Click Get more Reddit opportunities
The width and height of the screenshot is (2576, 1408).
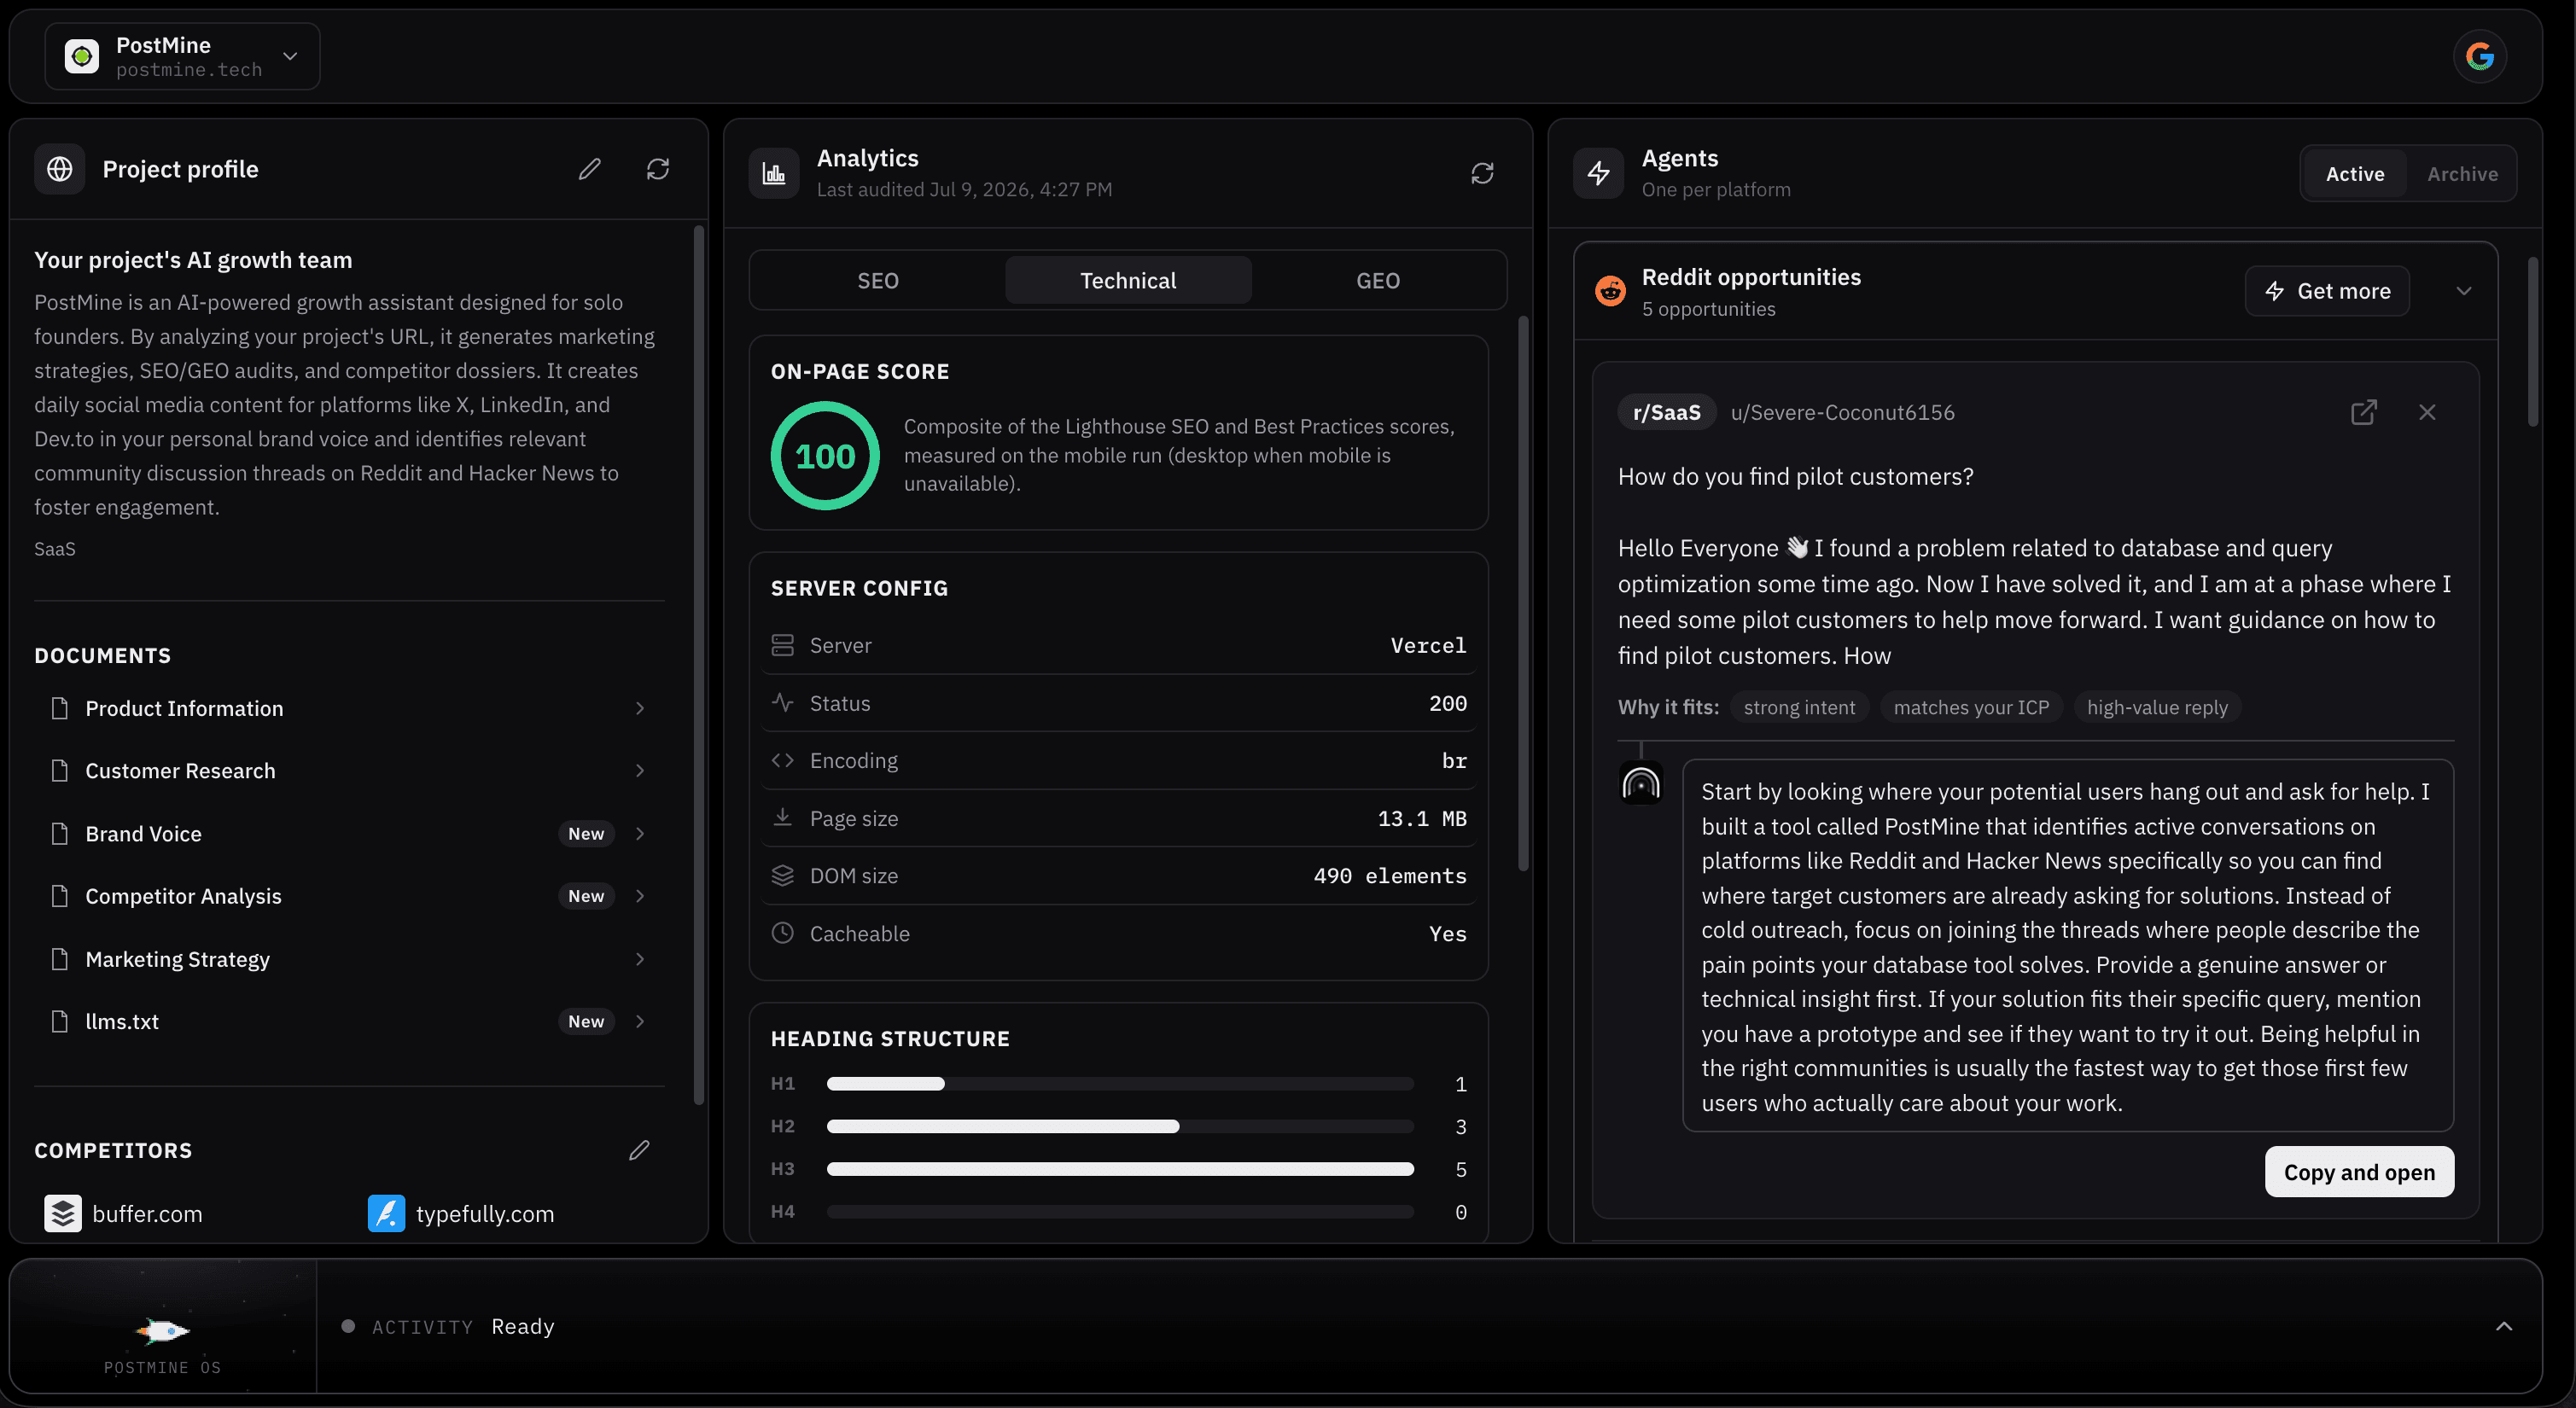tap(2327, 291)
